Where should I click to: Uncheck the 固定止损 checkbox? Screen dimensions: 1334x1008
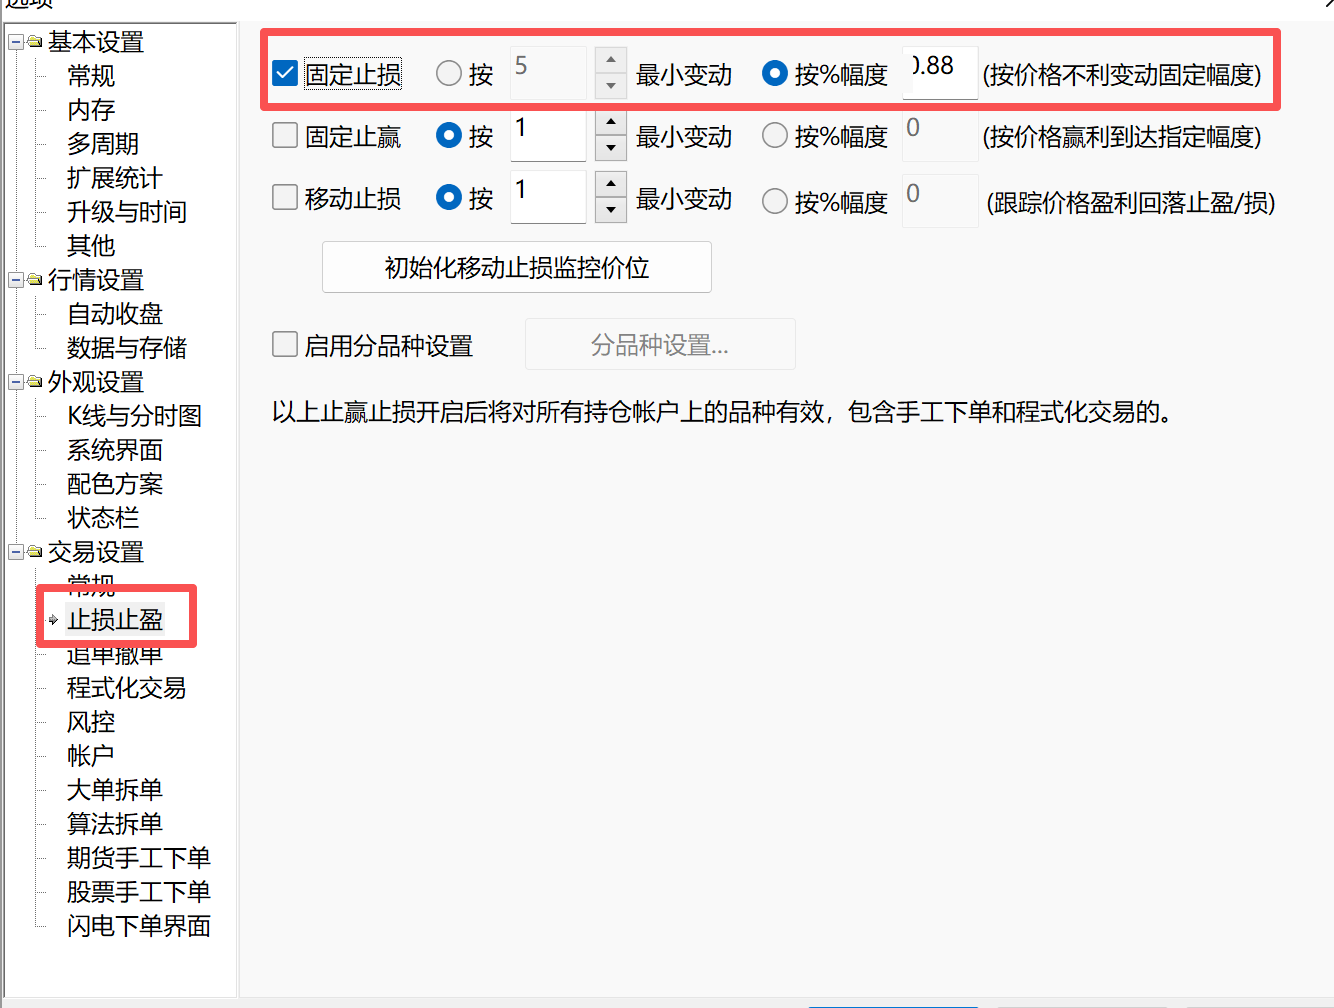285,73
